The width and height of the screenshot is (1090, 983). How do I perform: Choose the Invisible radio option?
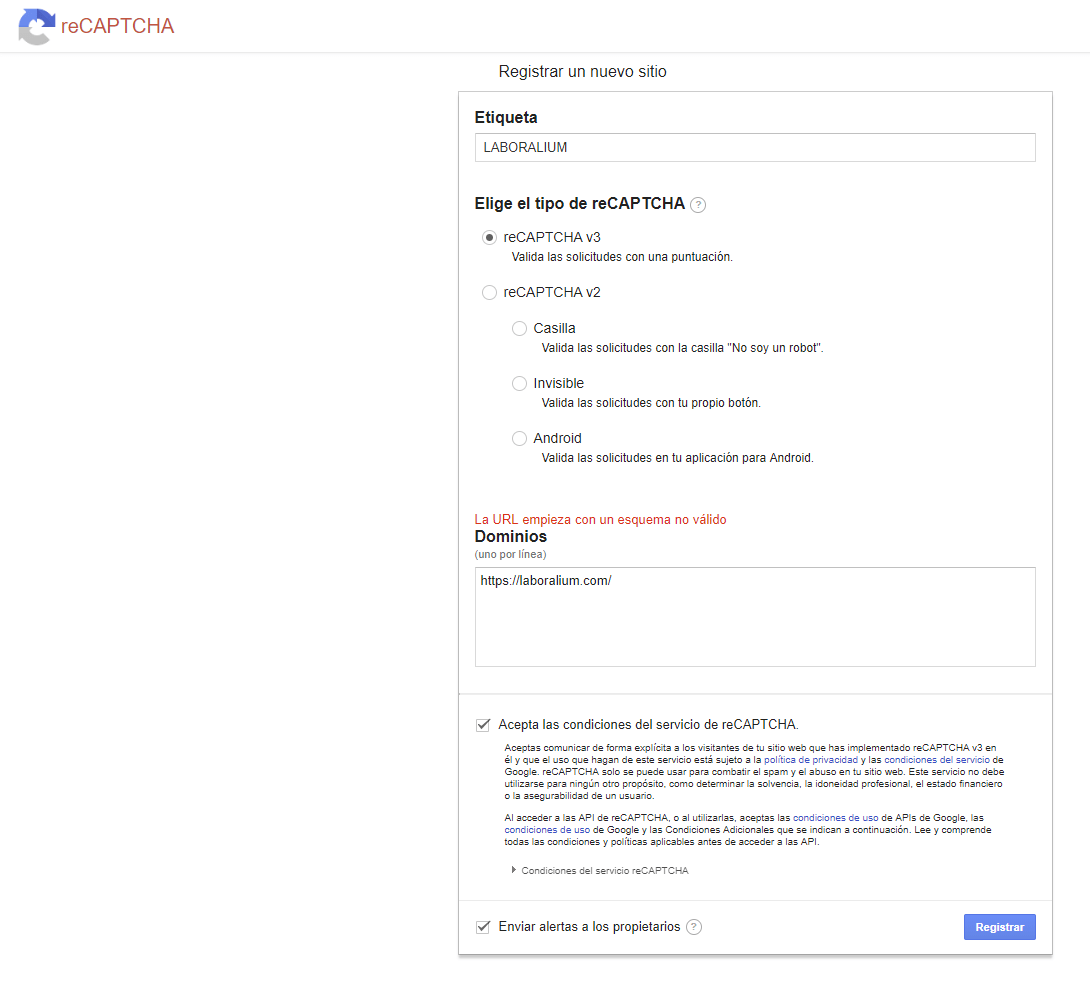[519, 384]
